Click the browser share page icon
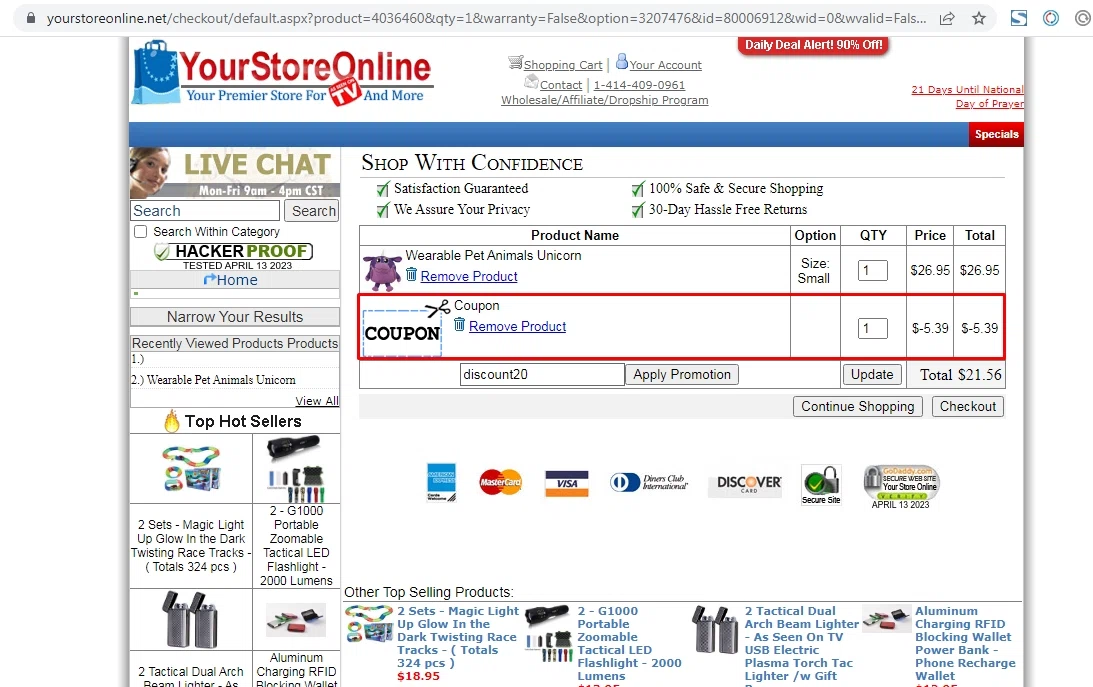The width and height of the screenshot is (1093, 687). [947, 19]
